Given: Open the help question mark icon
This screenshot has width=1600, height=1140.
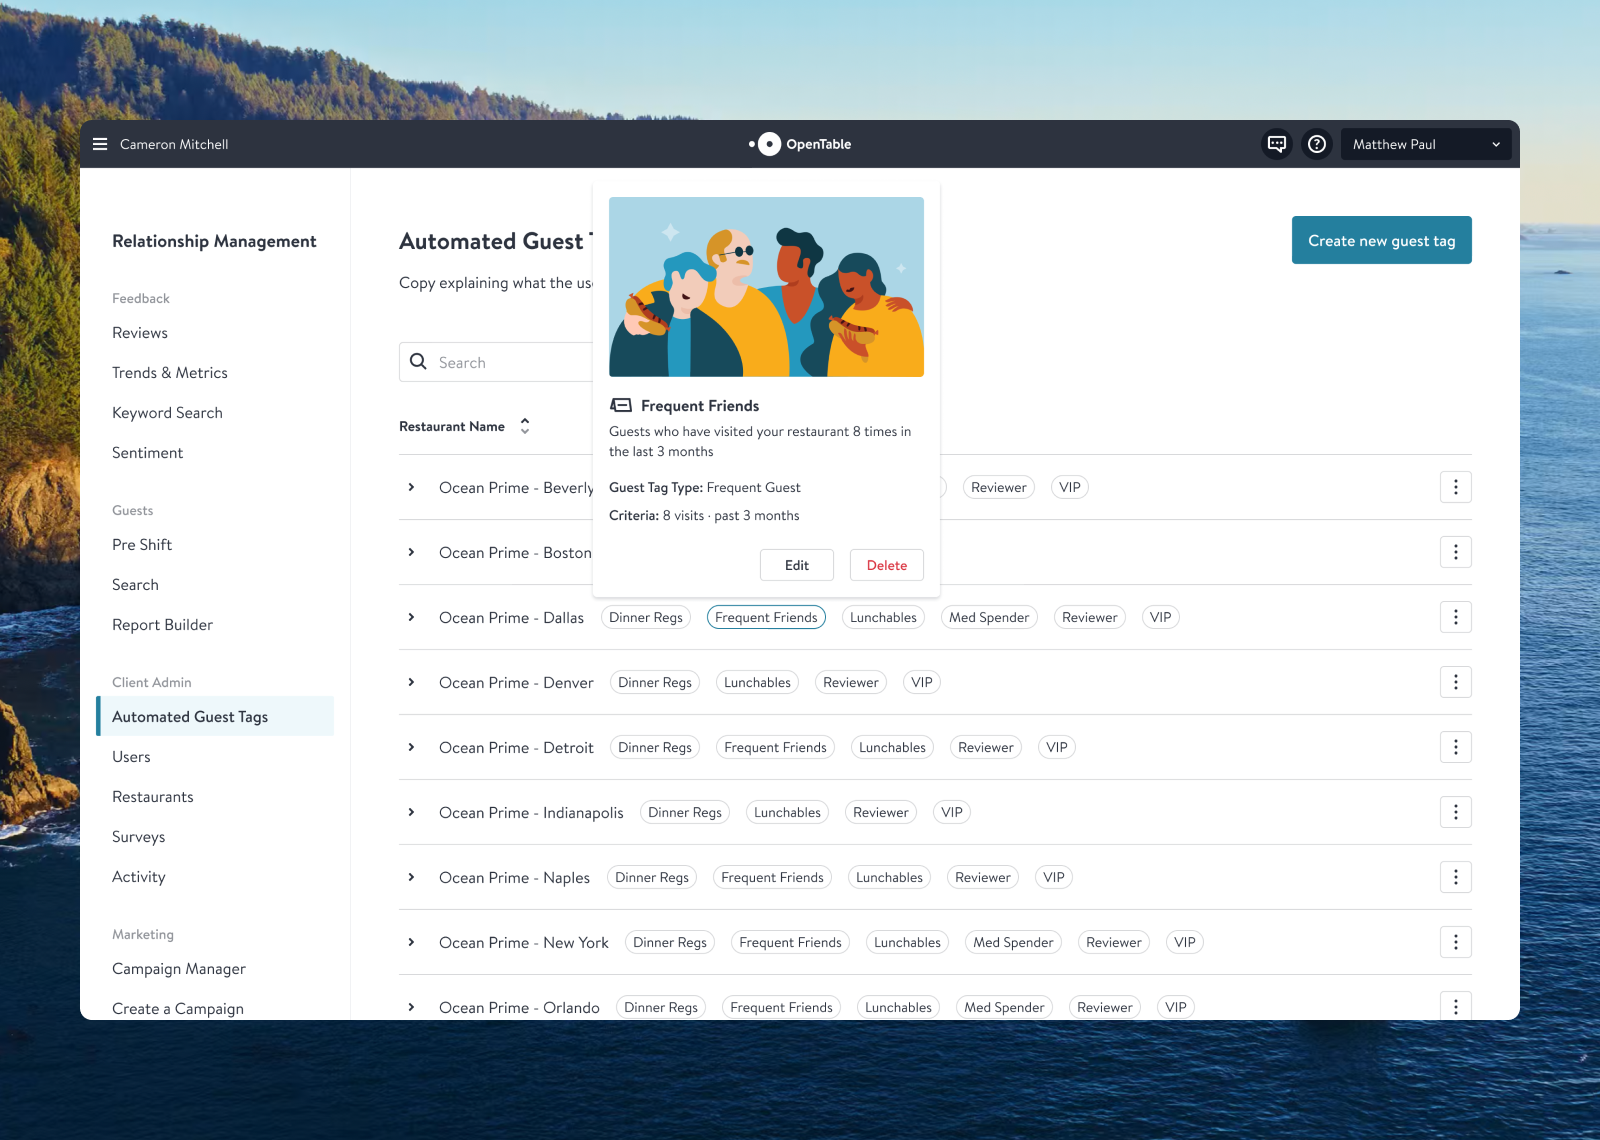Looking at the screenshot, I should click(x=1317, y=144).
